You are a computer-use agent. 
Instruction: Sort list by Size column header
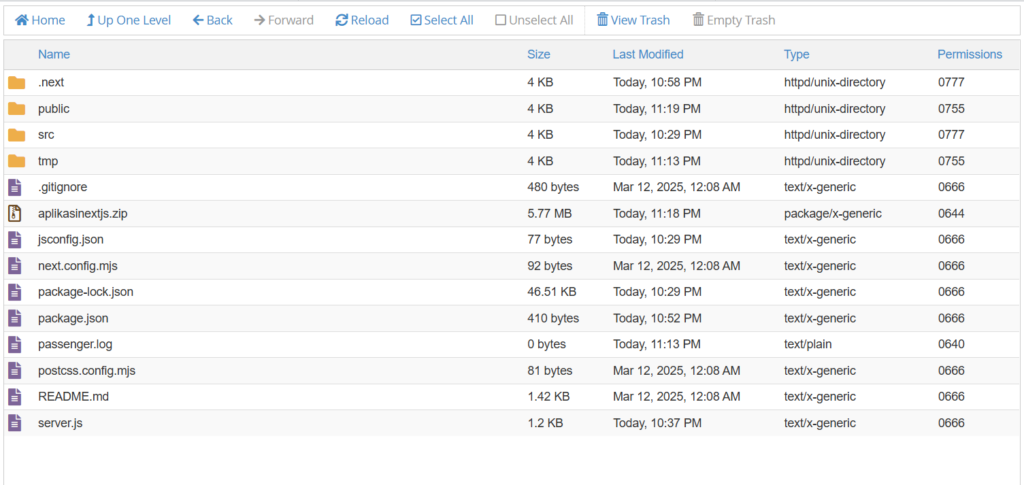538,55
